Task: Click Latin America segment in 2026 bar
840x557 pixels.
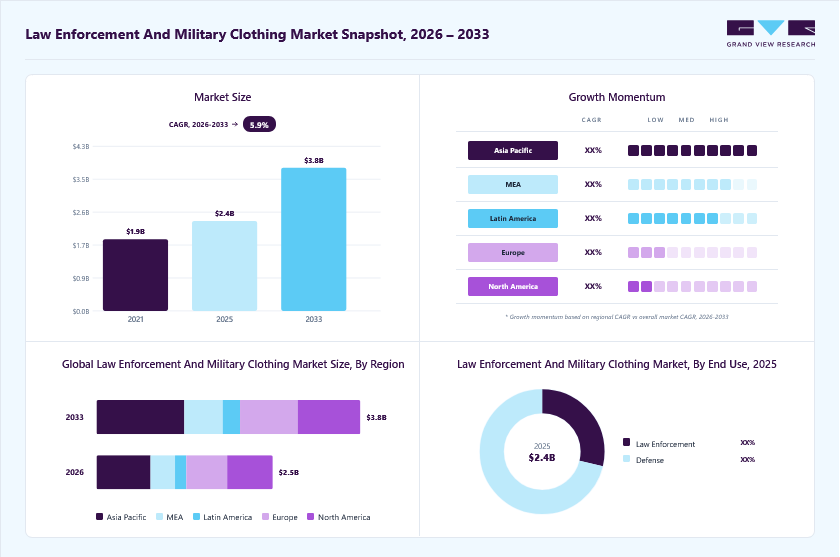Action: point(181,472)
